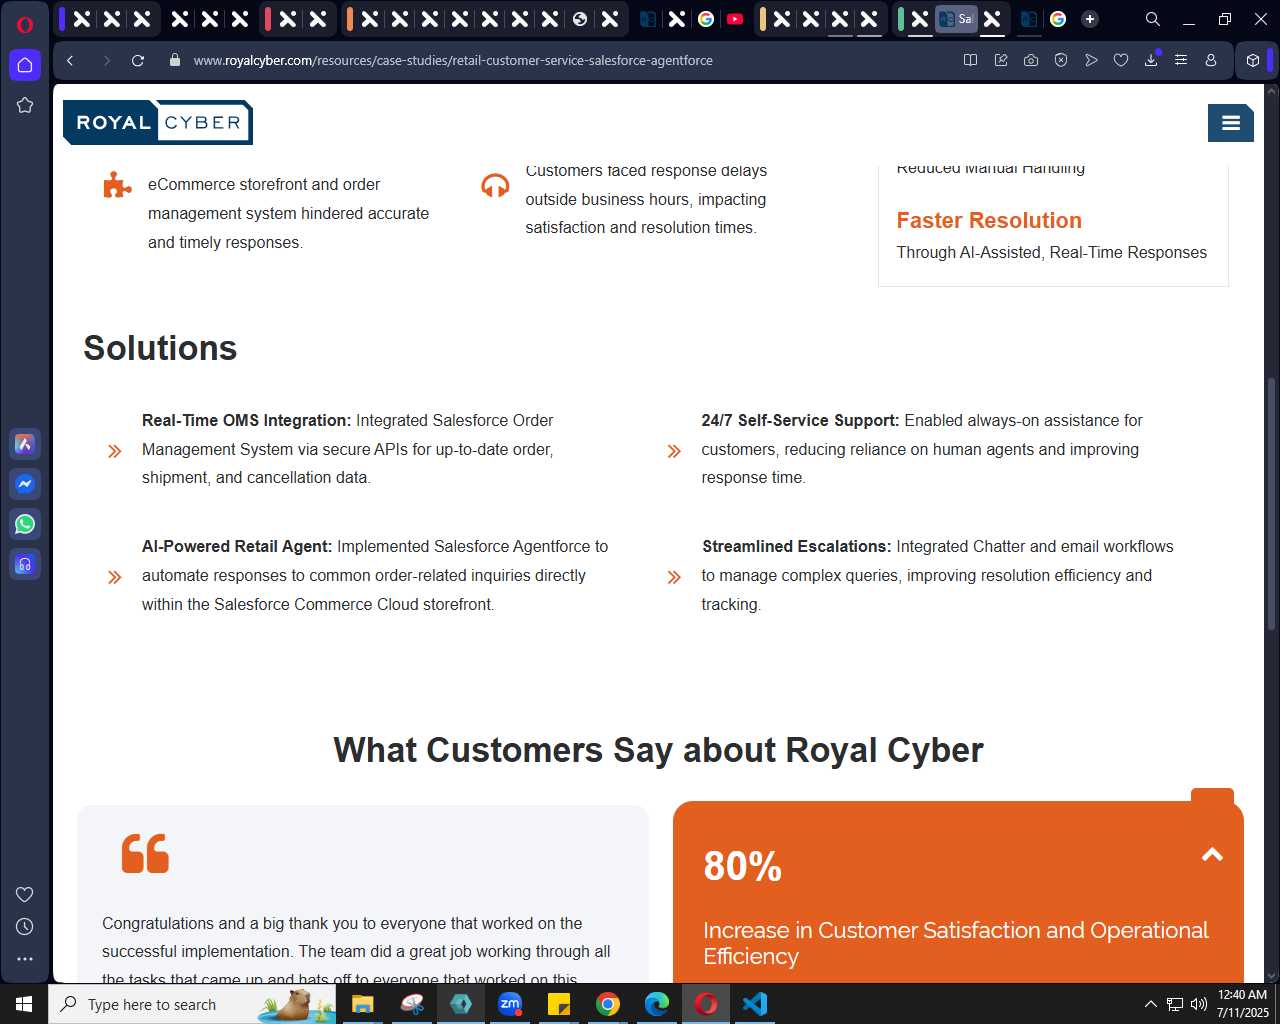Open the three-dot sidebar setup menu
The image size is (1280, 1024).
(x=25, y=958)
